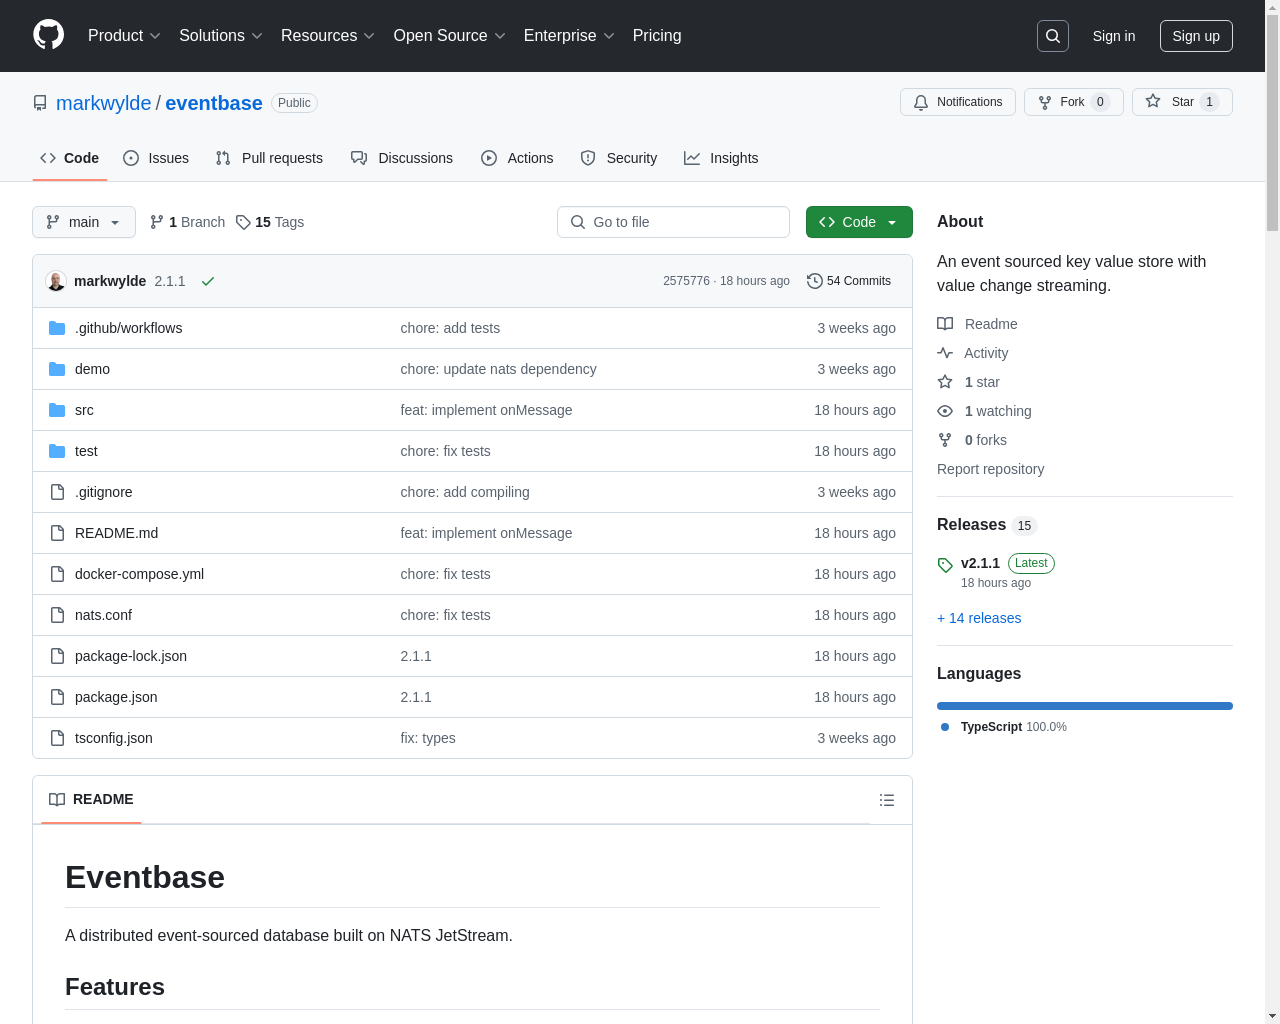Screen dimensions: 1280x1024
Task: Expand the Resources menu
Action: (x=328, y=36)
